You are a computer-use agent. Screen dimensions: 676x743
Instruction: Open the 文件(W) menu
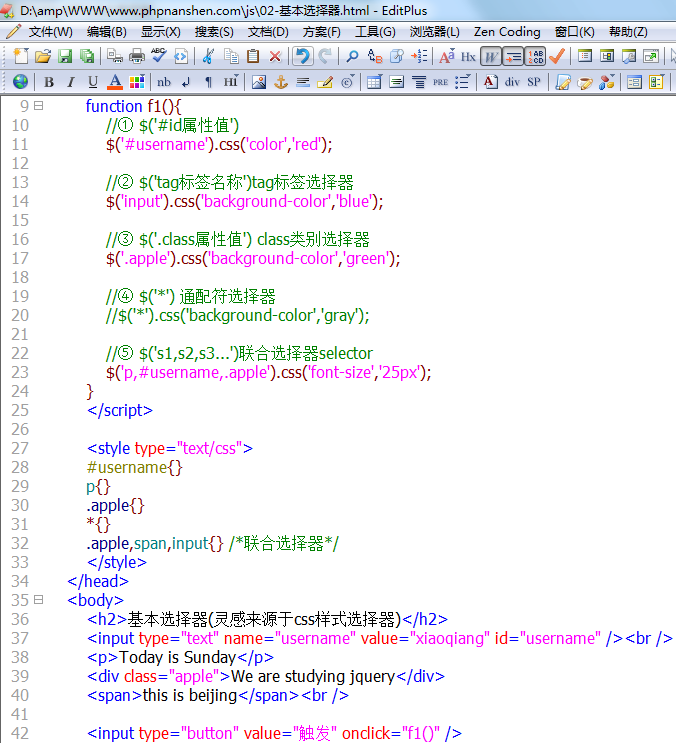(x=50, y=32)
